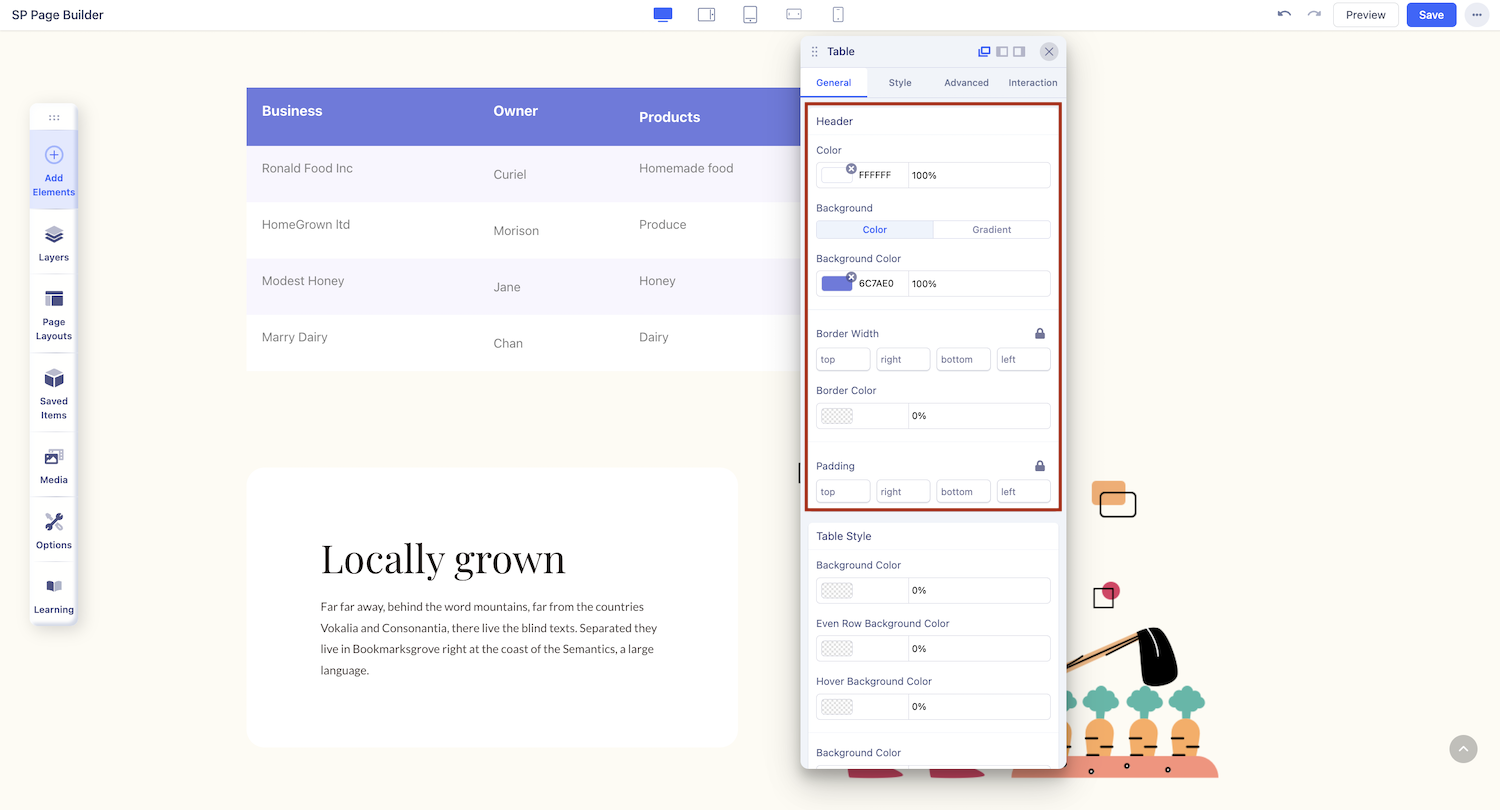Switch to the Advanced tab
1500x810 pixels.
pyautogui.click(x=966, y=83)
